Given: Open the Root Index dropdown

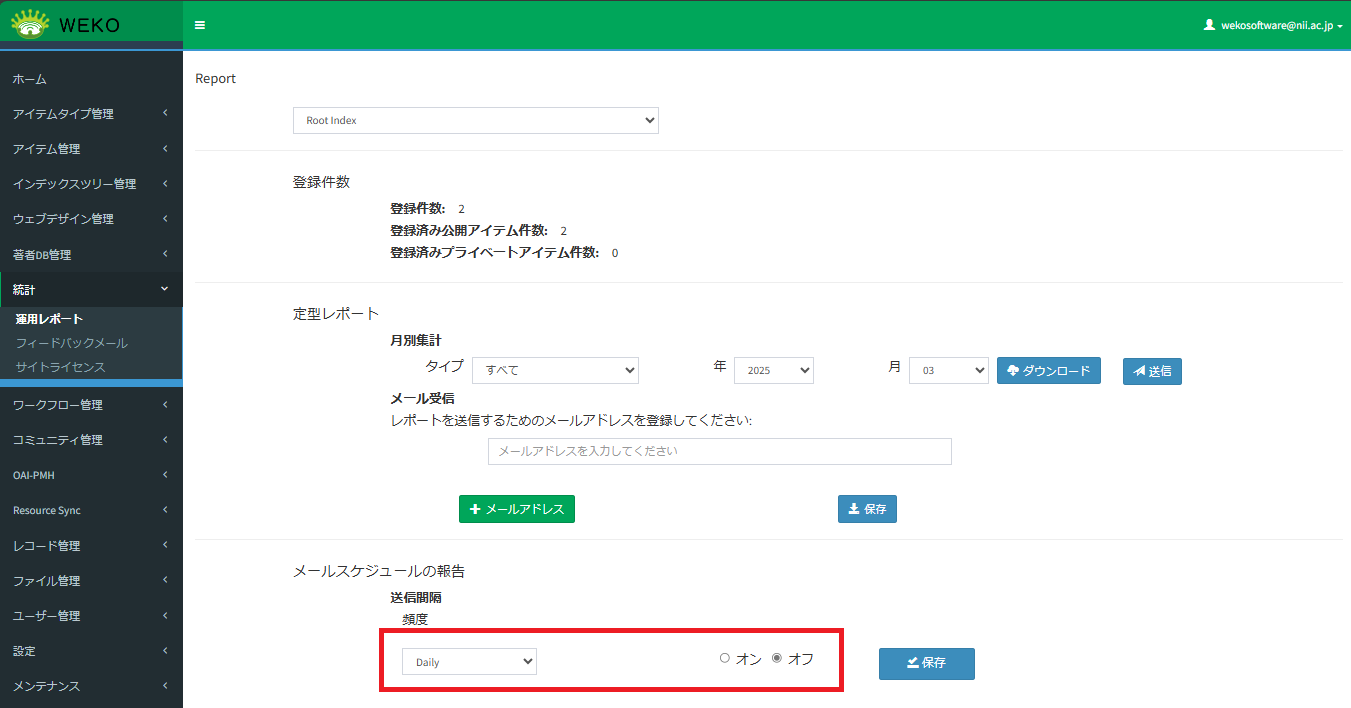Looking at the screenshot, I should 475,120.
